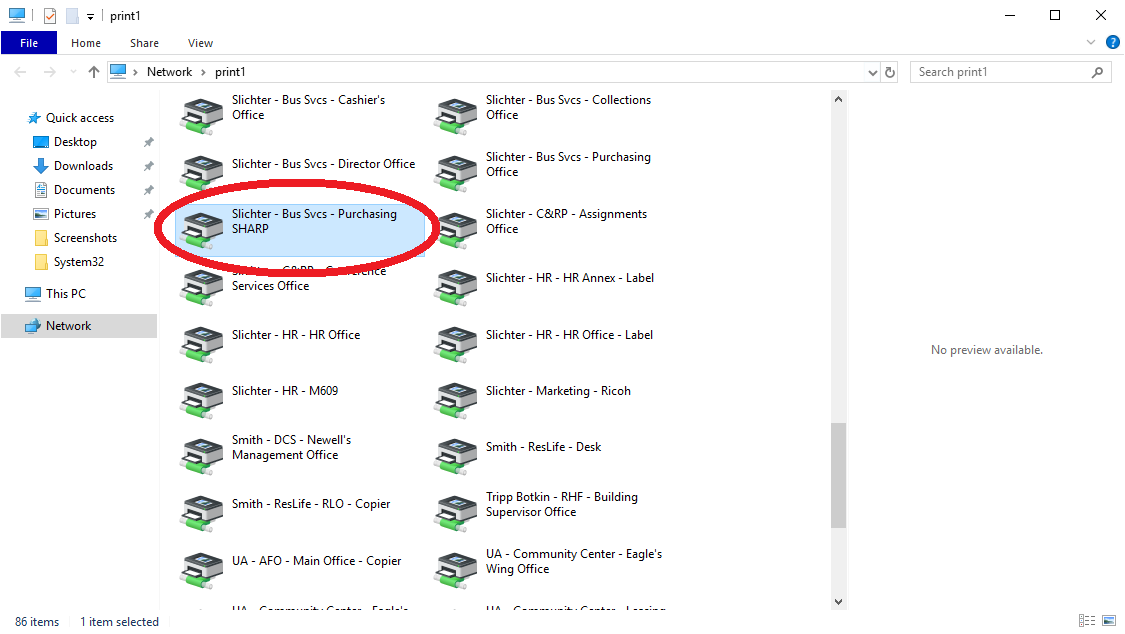Open Downloads in the navigation pane
Viewport: 1125px width, 634px height.
click(83, 166)
